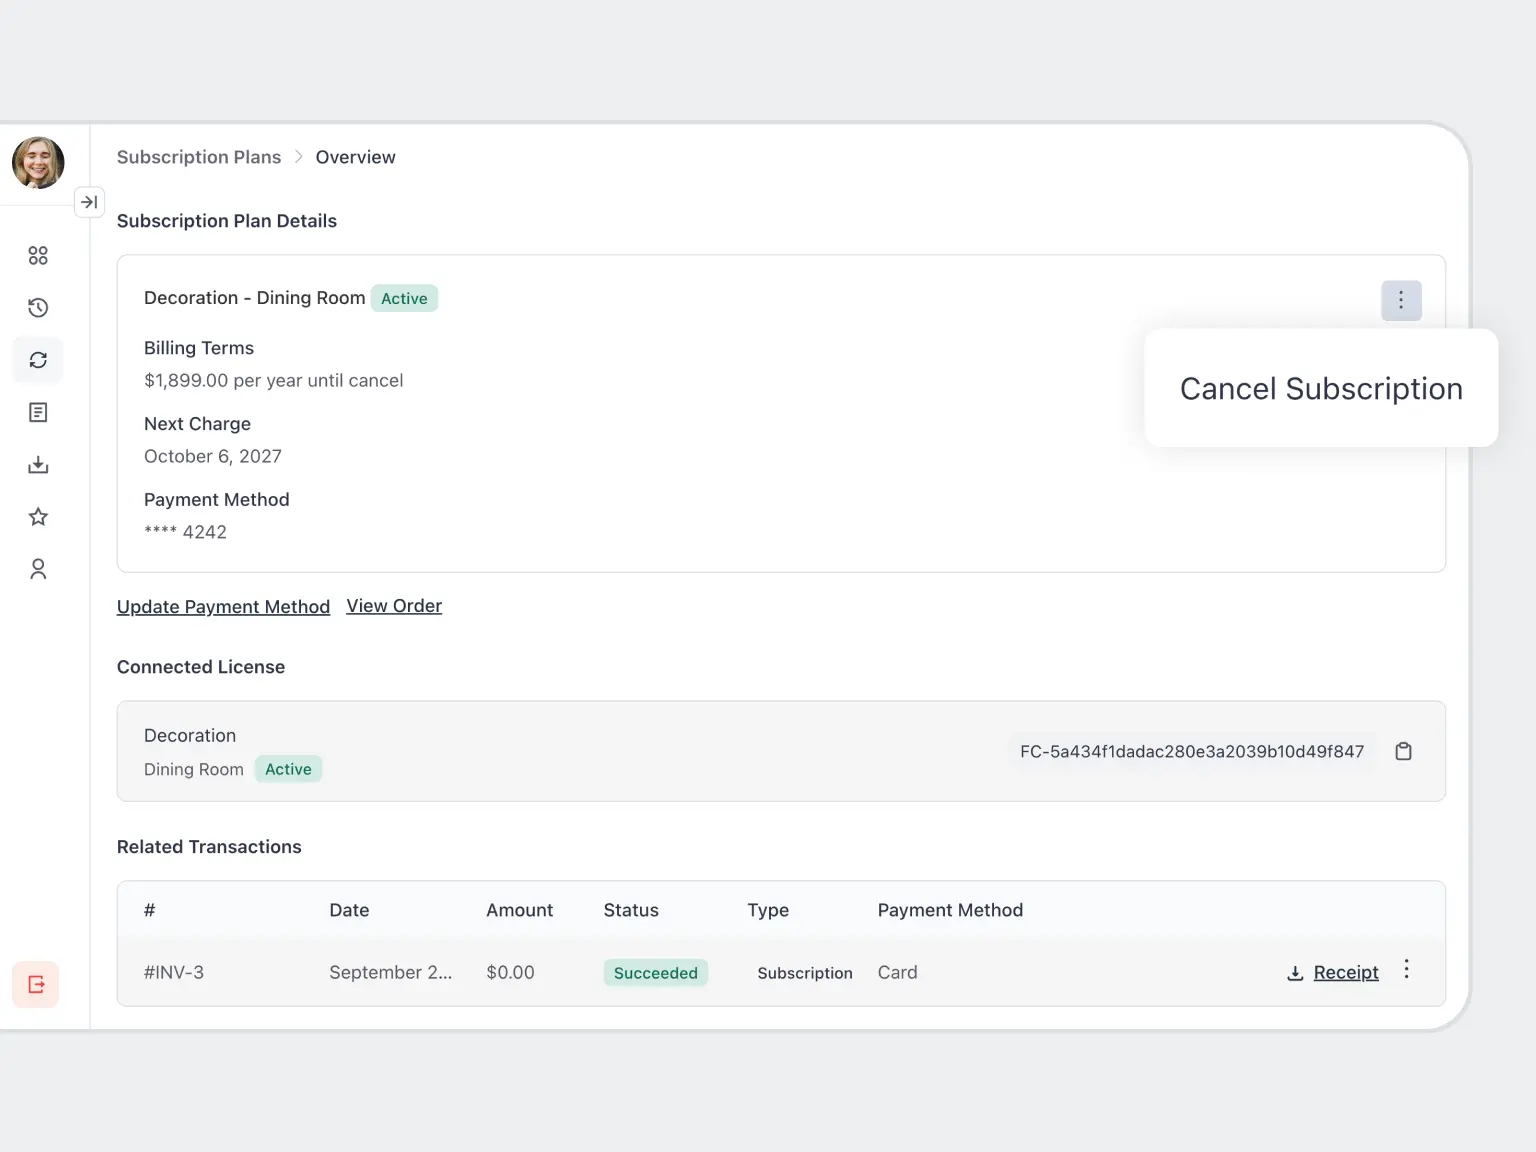Click the Decoration - Dining Room plan title
1536x1152 pixels.
point(254,298)
